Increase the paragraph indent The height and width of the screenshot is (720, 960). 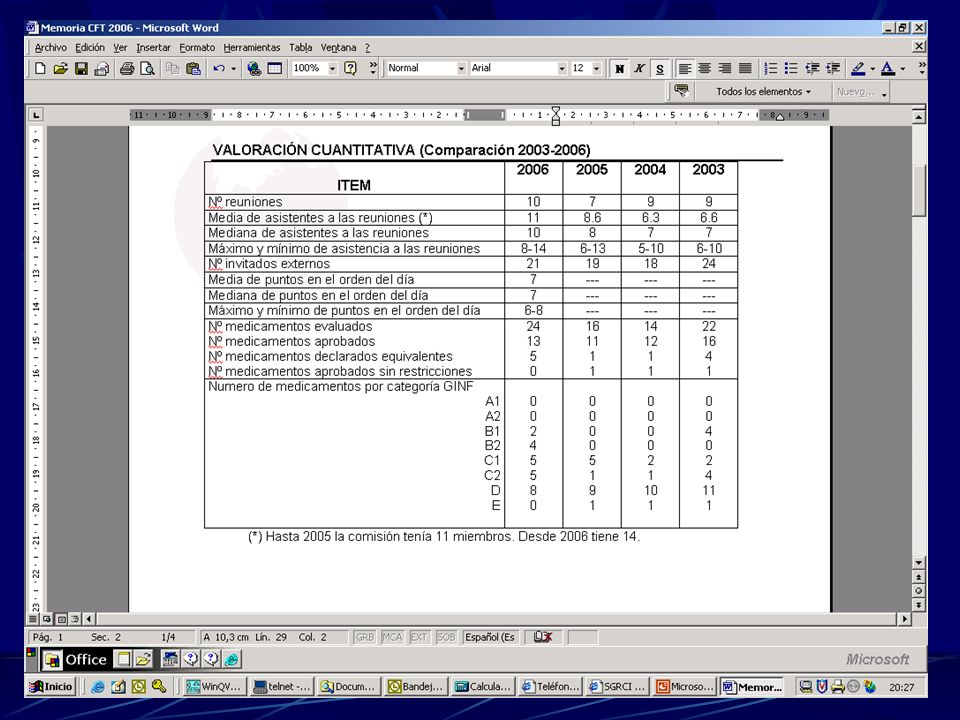point(832,69)
